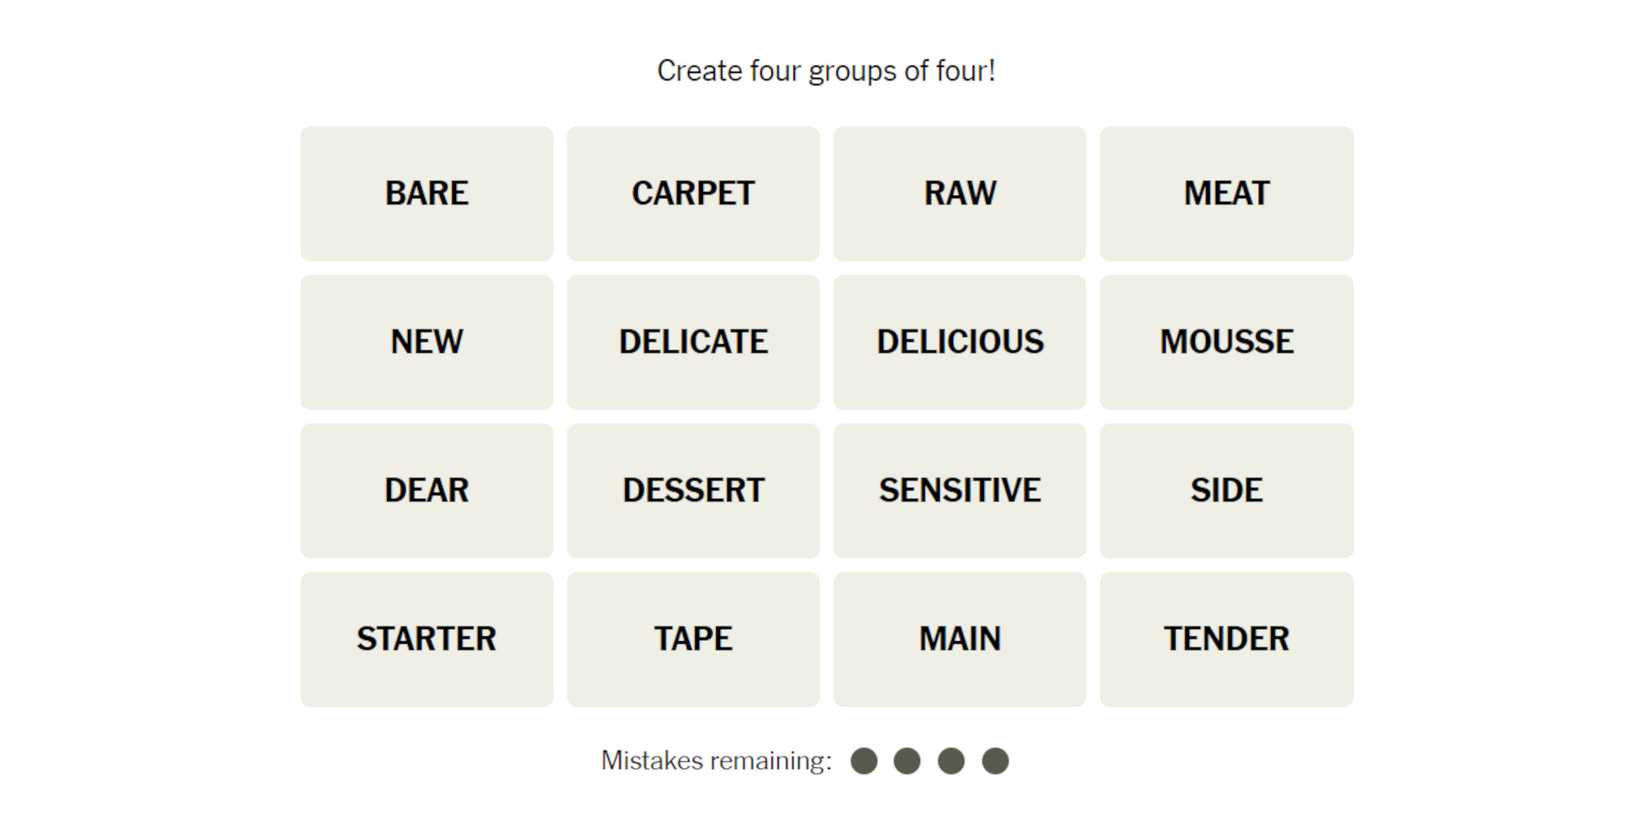This screenshot has height=825, width=1650.
Task: Select the TENDER word tile
Action: [x=1226, y=639]
